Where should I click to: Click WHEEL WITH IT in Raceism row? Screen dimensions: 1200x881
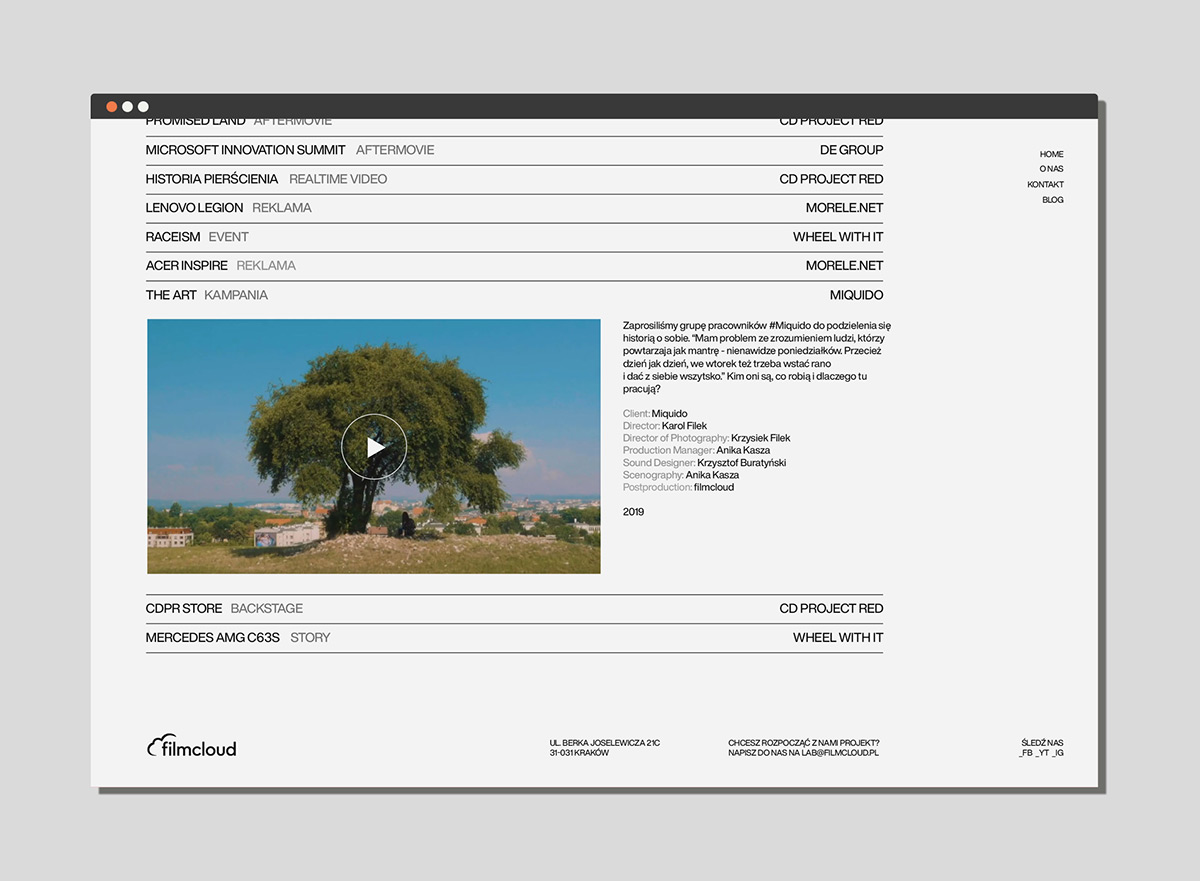(x=838, y=237)
